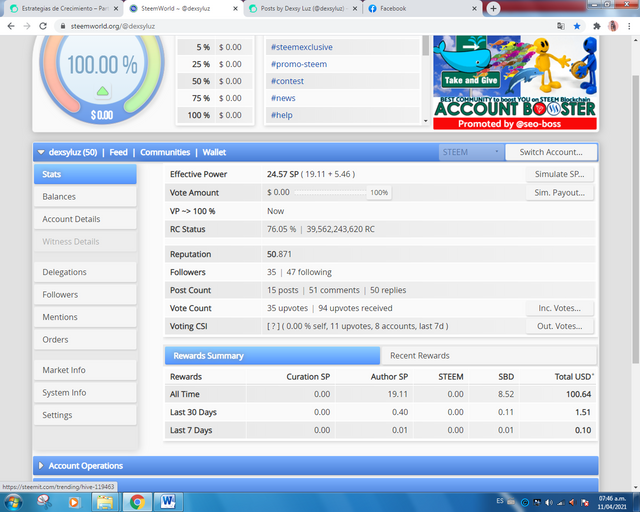Open Delegations in the sidebar

click(85, 272)
